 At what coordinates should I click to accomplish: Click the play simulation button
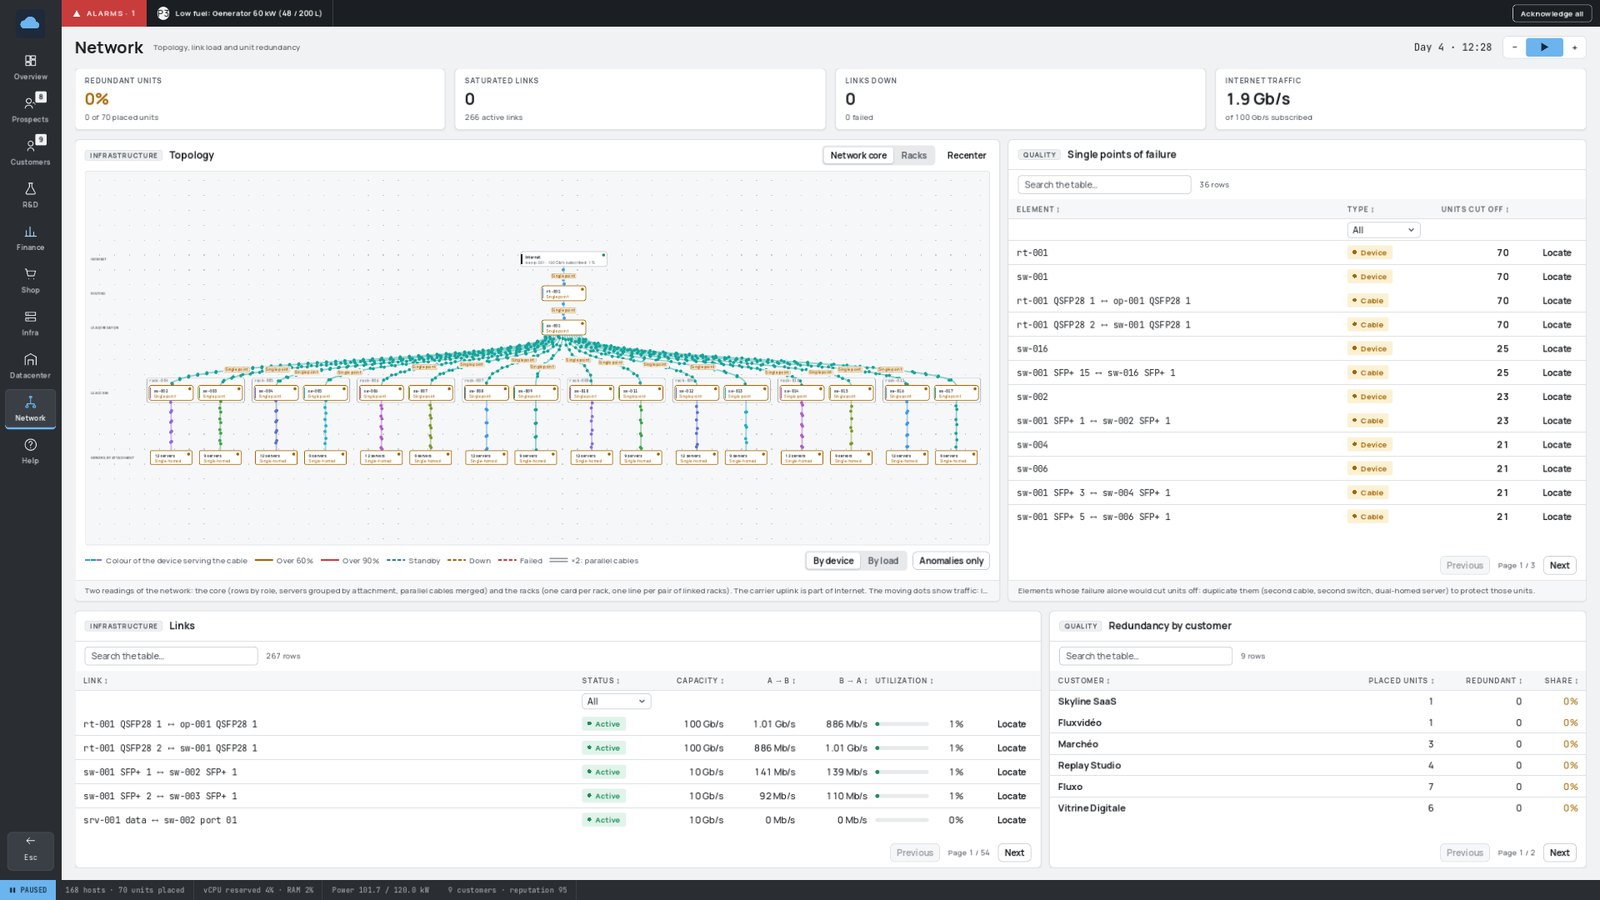pyautogui.click(x=1544, y=47)
